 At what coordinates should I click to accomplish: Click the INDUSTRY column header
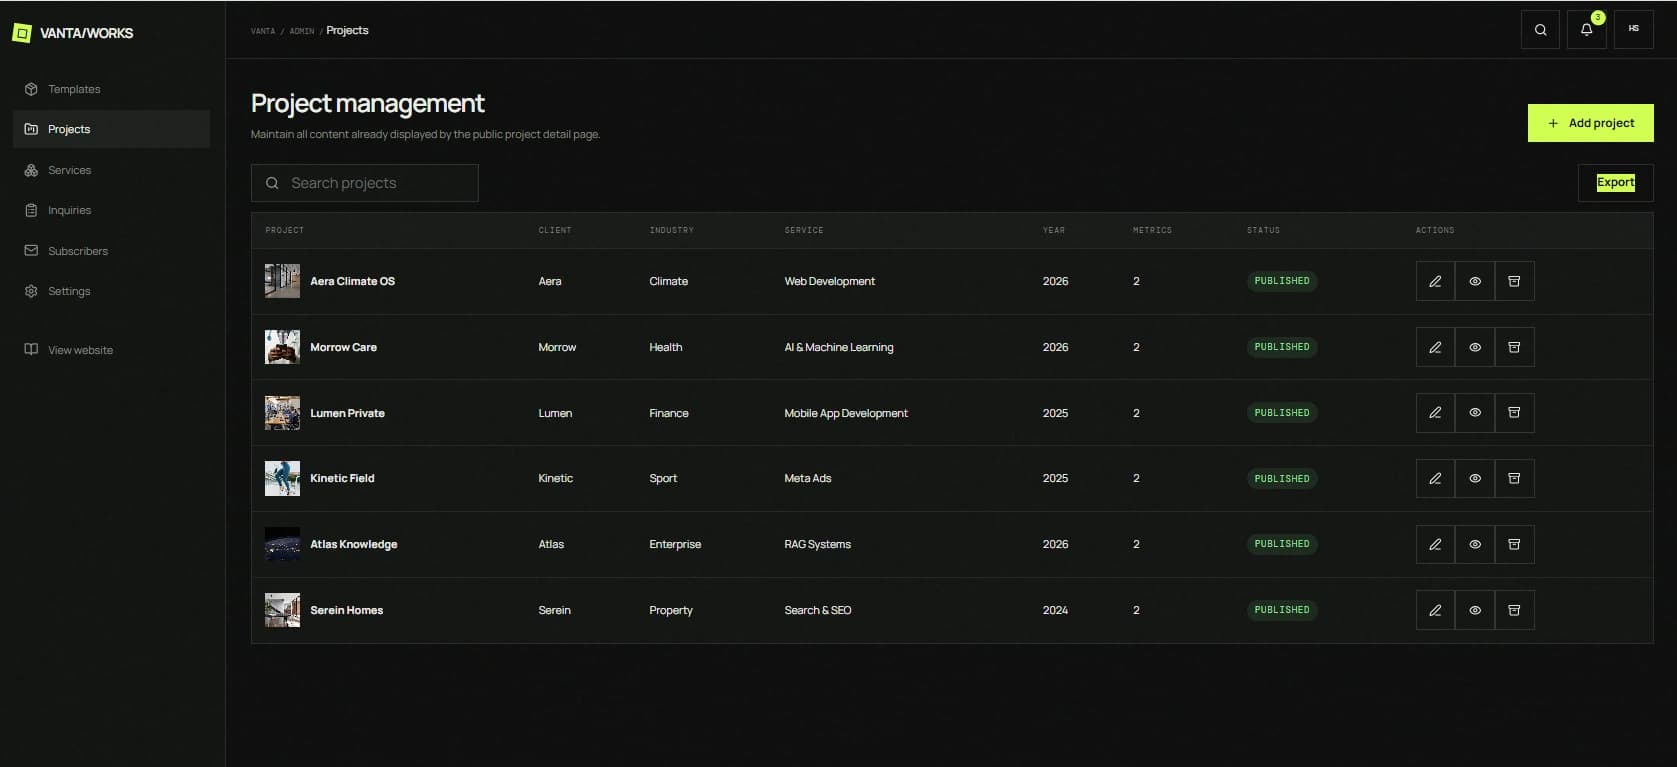click(x=671, y=230)
